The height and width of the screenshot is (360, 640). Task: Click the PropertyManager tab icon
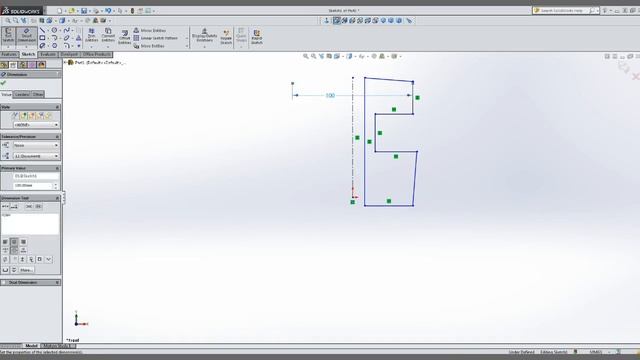(x=13, y=64)
